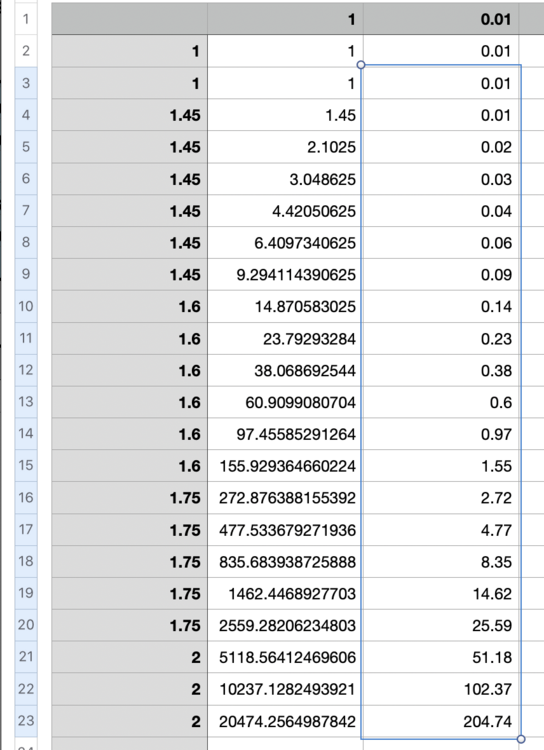Select the cell with value 6.4097340625
The image size is (544, 750).
click(x=285, y=243)
